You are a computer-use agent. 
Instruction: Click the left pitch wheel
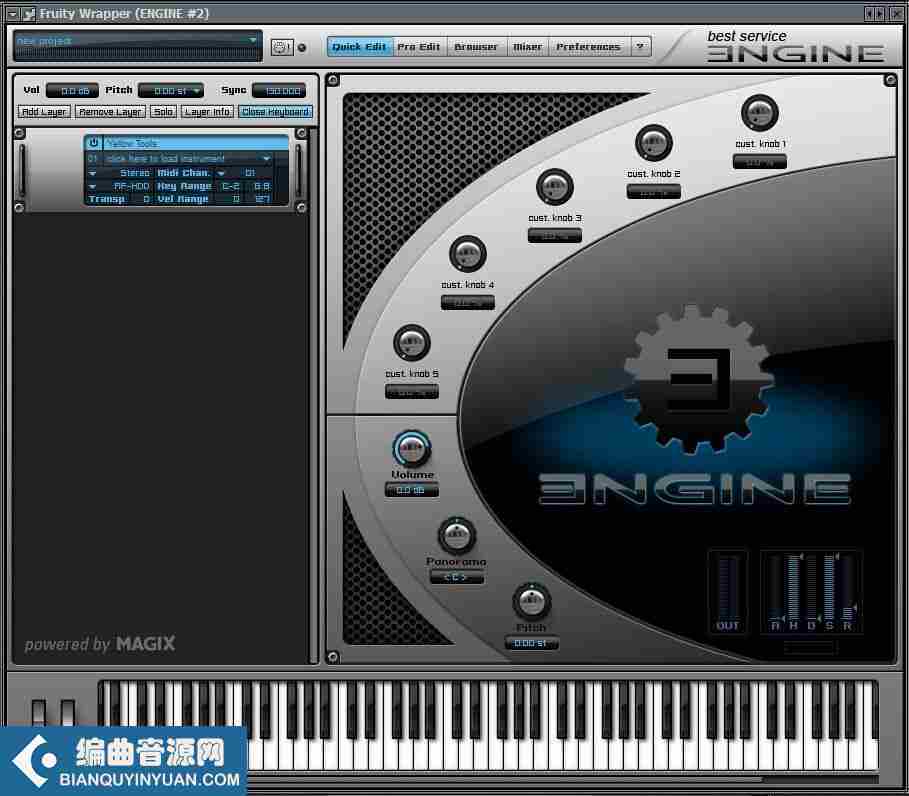click(38, 713)
